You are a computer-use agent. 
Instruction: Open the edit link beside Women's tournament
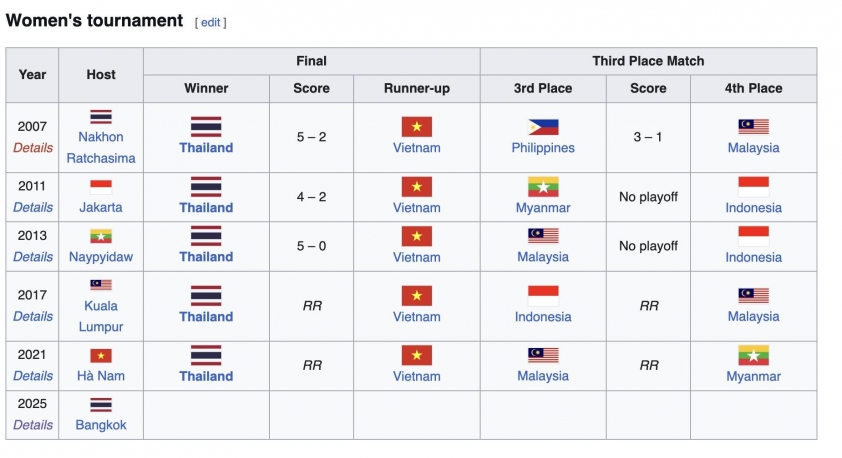point(210,22)
